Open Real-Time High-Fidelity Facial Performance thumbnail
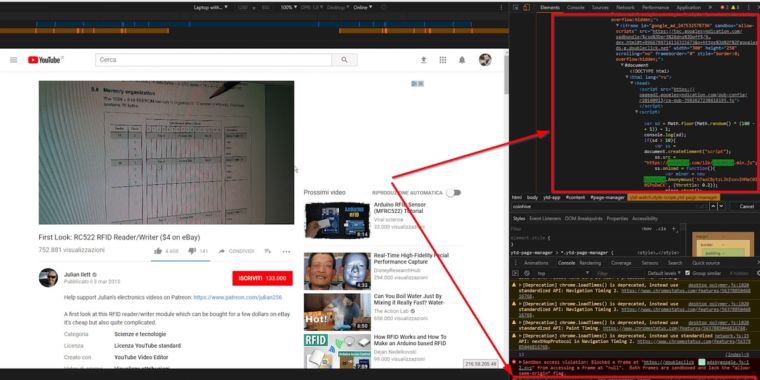The height and width of the screenshot is (380, 760). click(337, 271)
